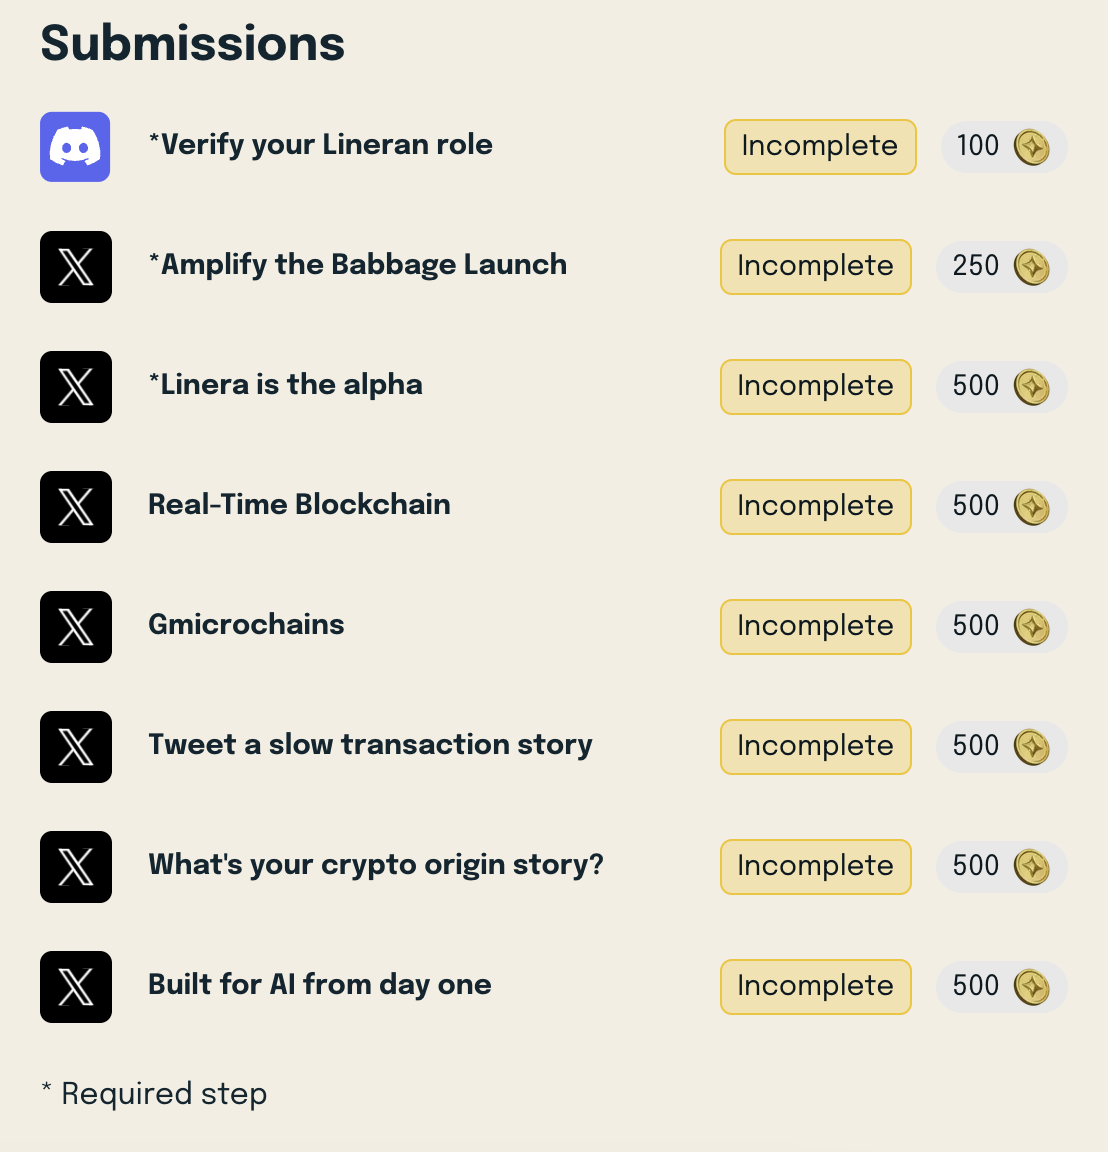
Task: Click the gold coin icon next to 100
Action: pyautogui.click(x=1032, y=147)
